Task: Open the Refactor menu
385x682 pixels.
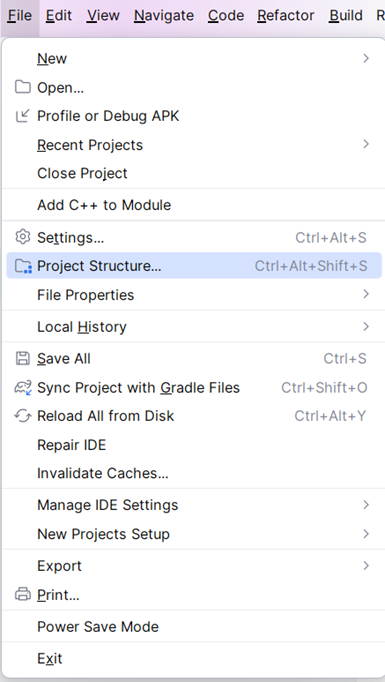Action: 286,16
